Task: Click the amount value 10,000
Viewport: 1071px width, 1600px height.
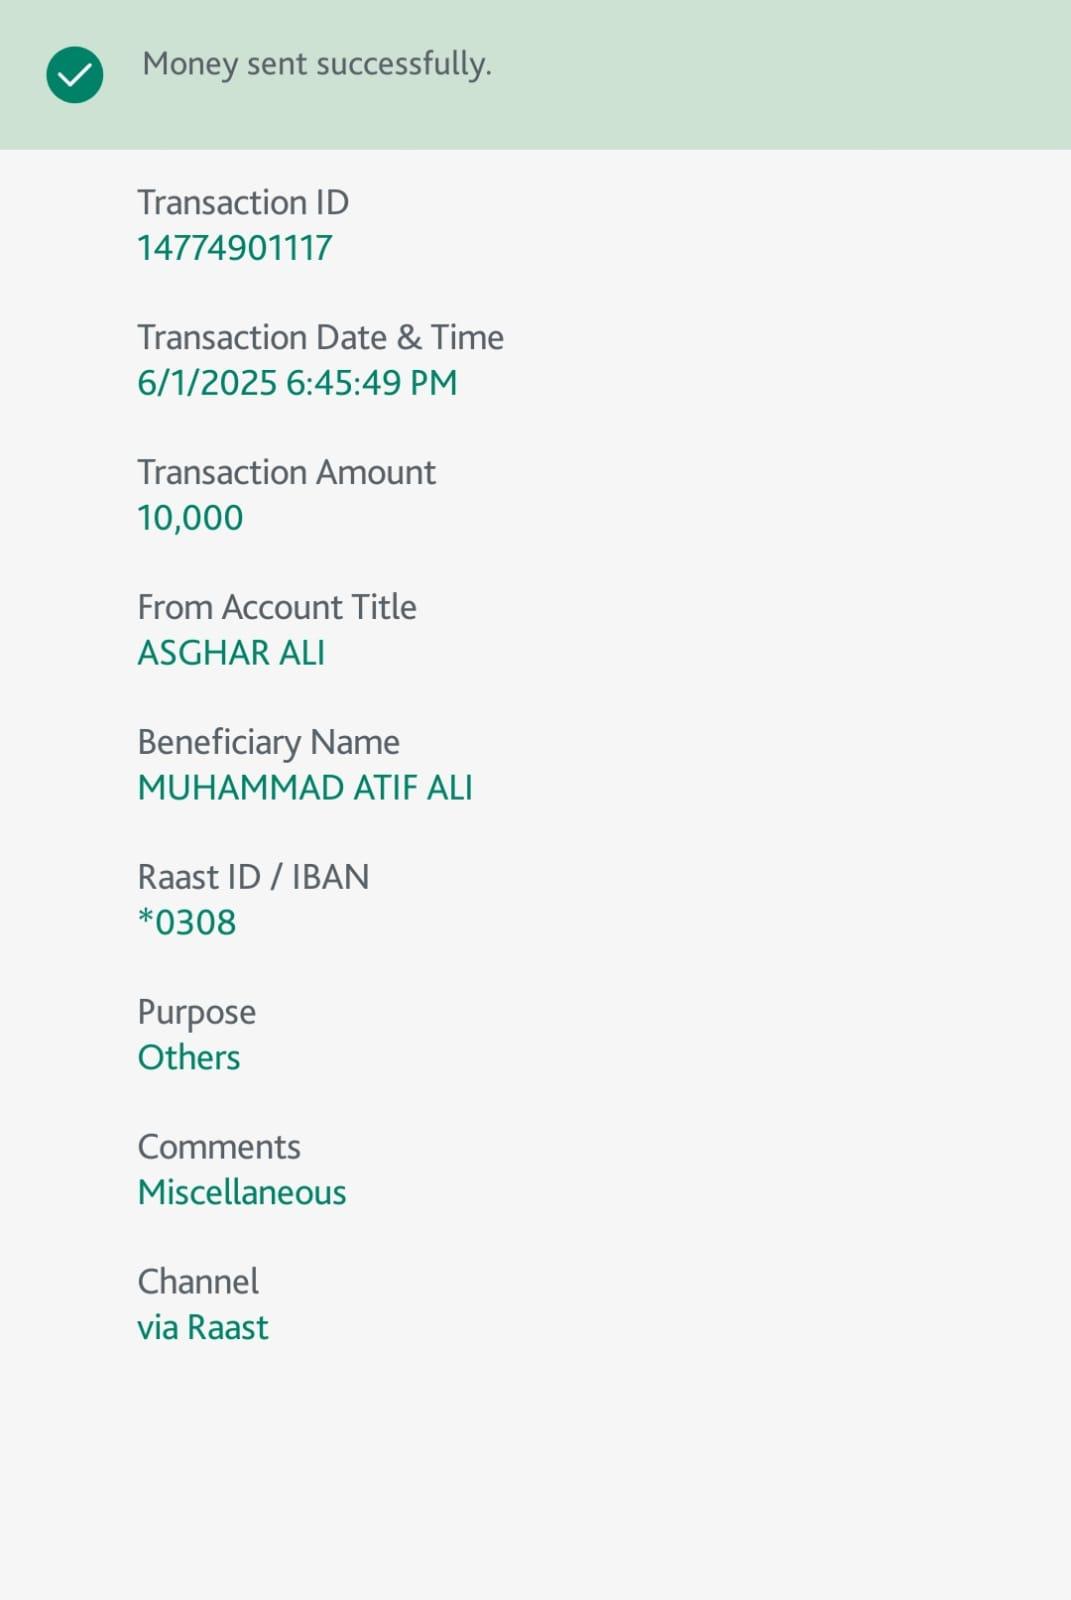Action: point(190,518)
